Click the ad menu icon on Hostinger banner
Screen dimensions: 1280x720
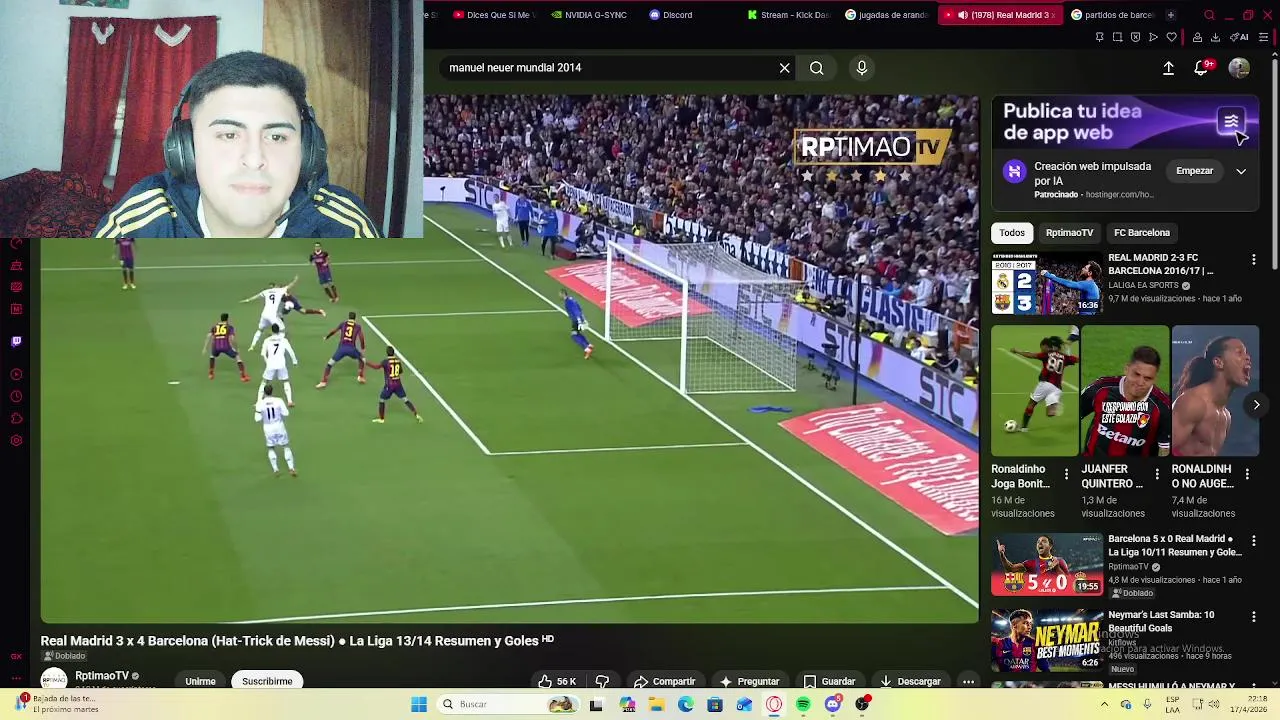(1231, 122)
